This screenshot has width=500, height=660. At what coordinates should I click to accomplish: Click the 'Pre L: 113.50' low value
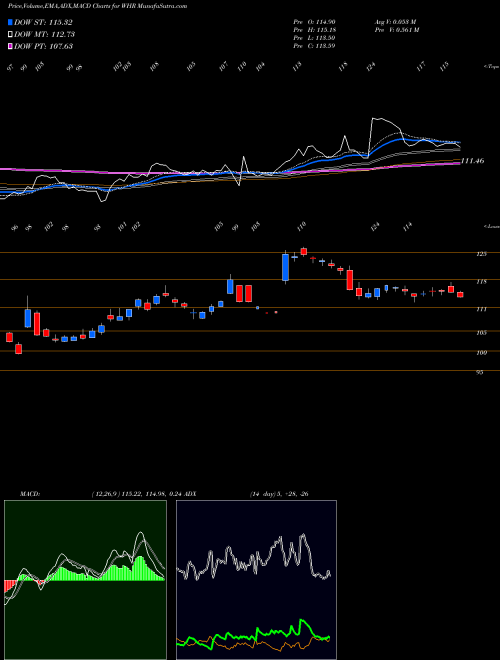click(314, 38)
